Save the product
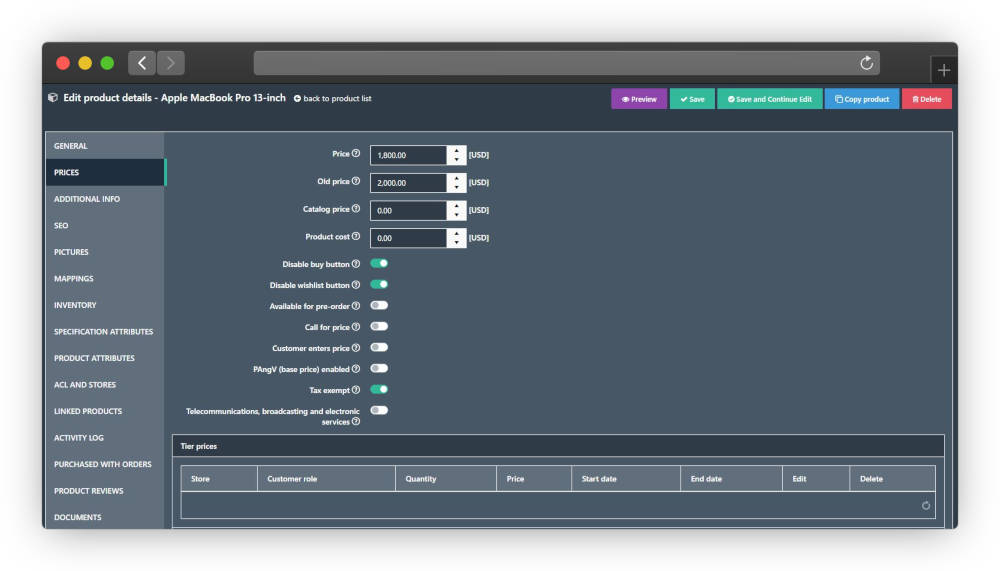This screenshot has height=571, width=1000. tap(692, 99)
